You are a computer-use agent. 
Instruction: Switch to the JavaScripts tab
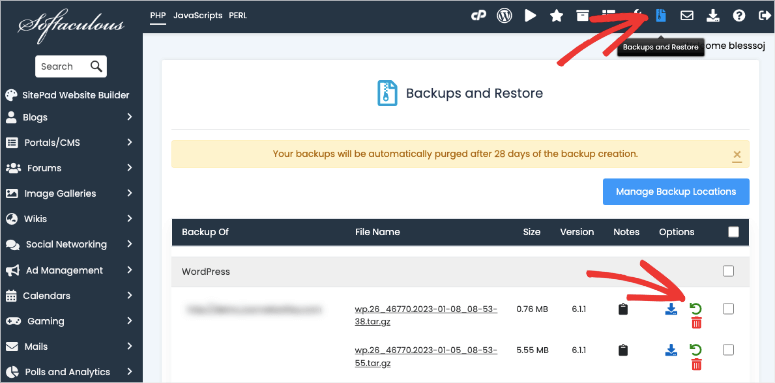198,15
